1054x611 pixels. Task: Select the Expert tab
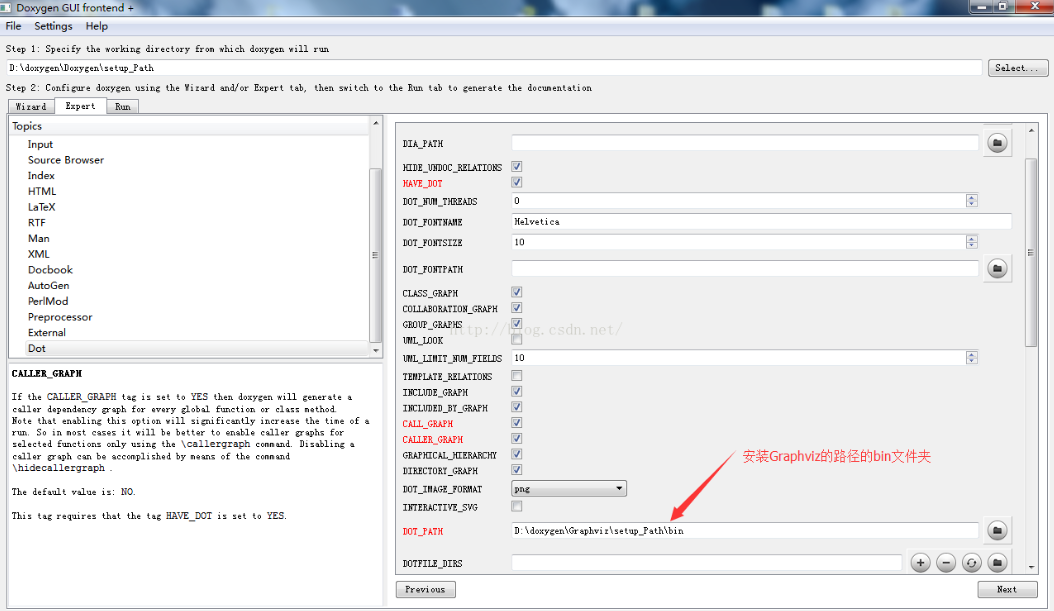(80, 106)
